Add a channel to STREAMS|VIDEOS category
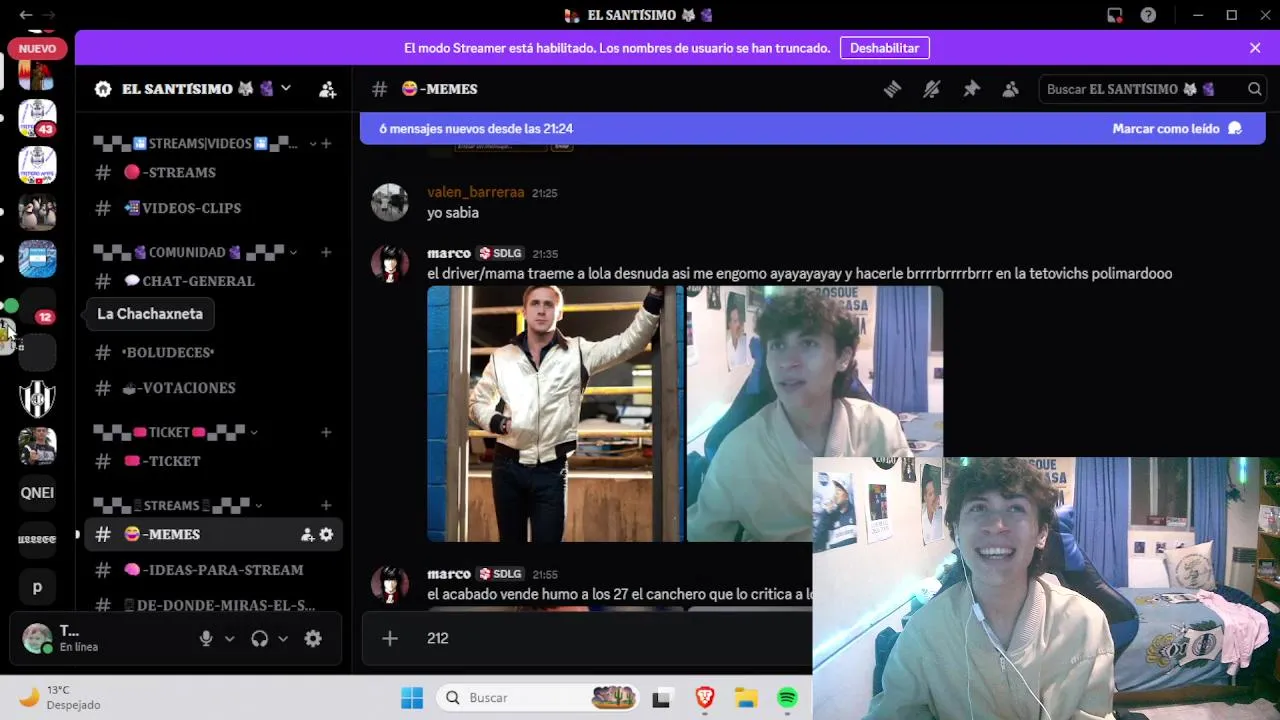1280x720 pixels. click(x=326, y=143)
